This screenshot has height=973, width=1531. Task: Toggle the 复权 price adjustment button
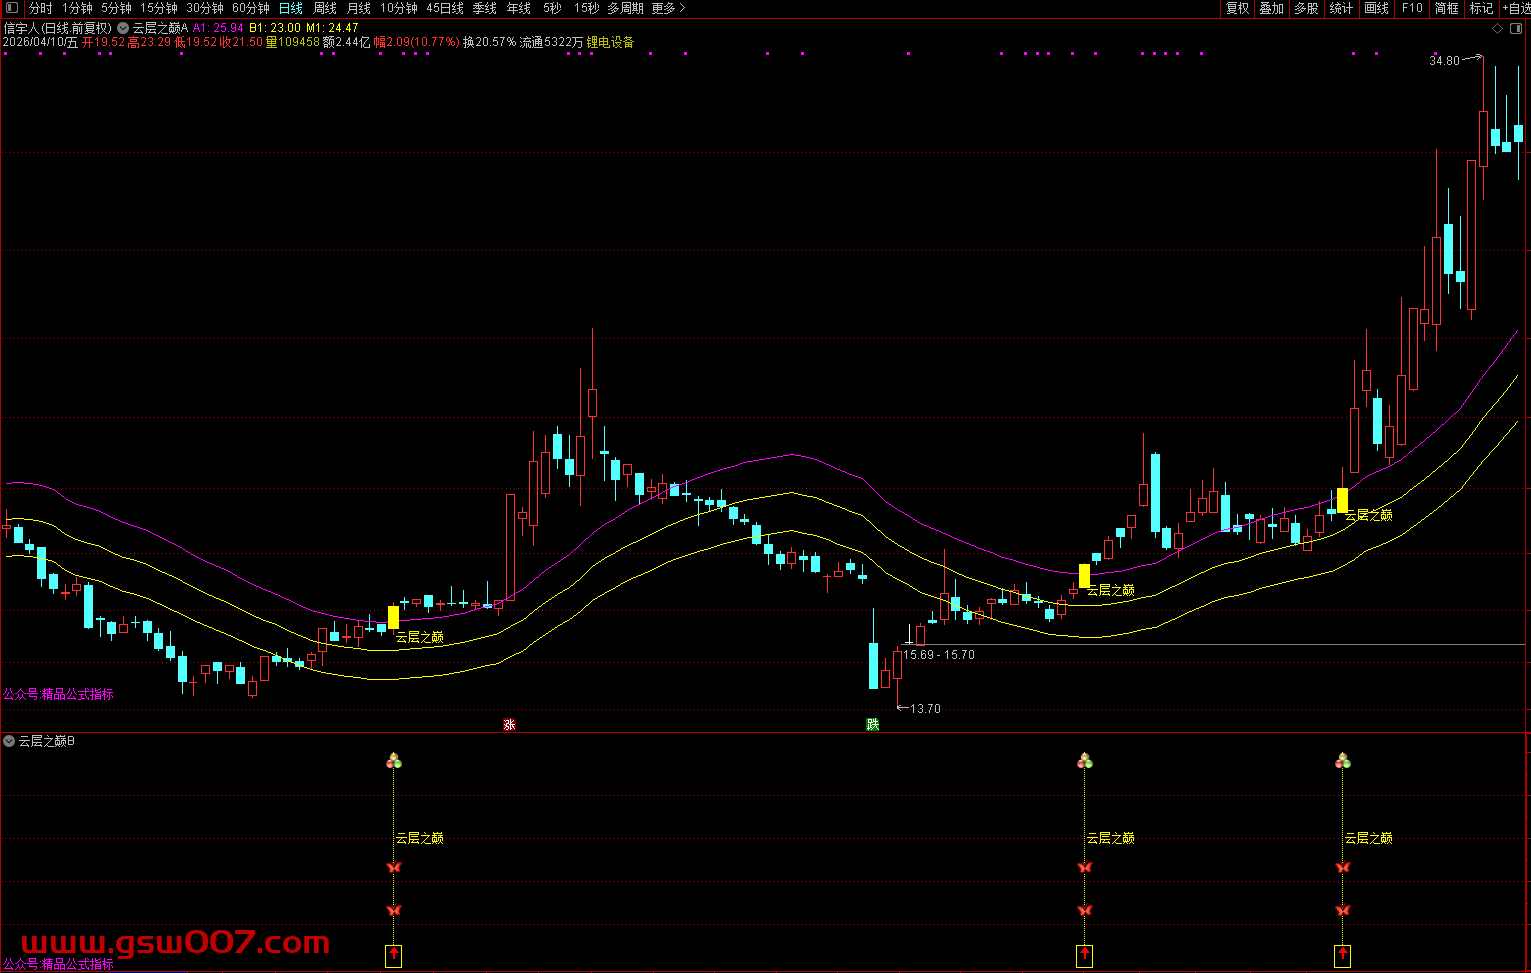[x=1238, y=8]
